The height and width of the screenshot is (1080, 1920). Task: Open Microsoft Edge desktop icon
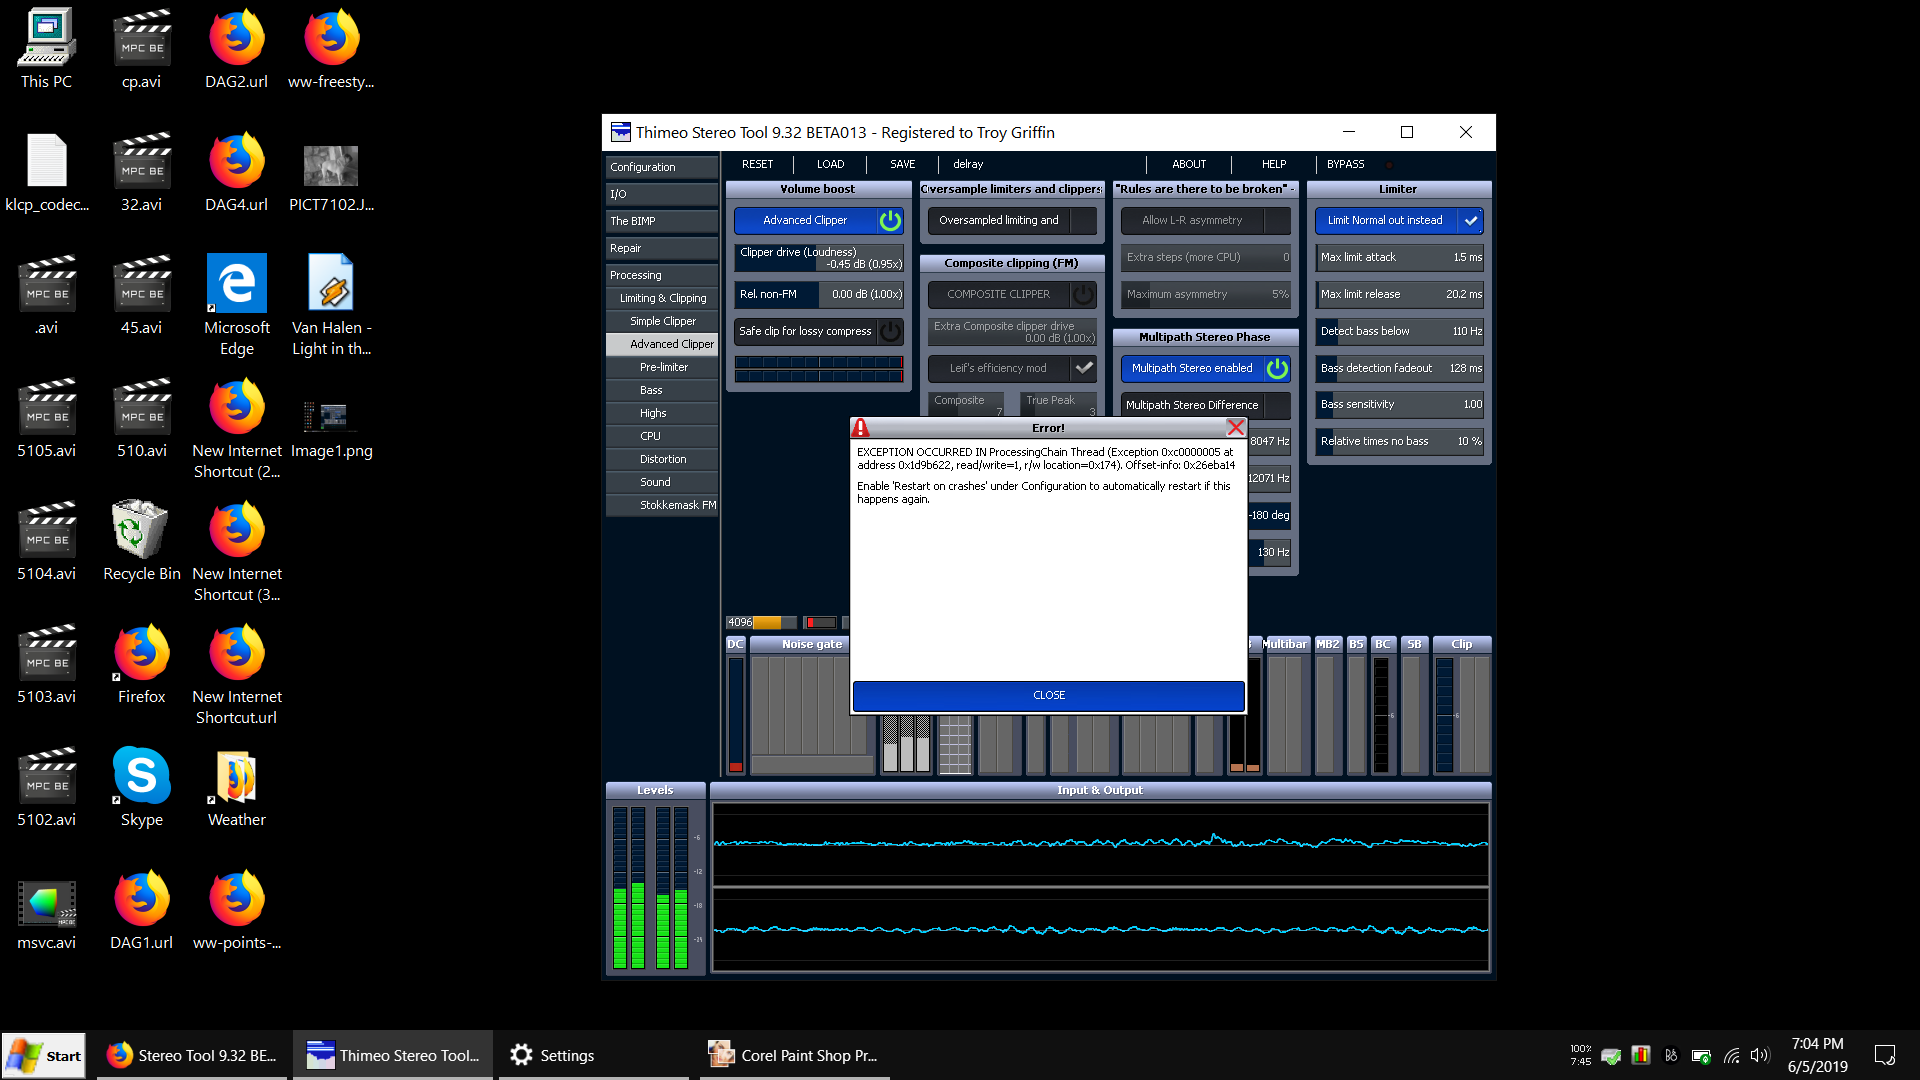pyautogui.click(x=237, y=305)
